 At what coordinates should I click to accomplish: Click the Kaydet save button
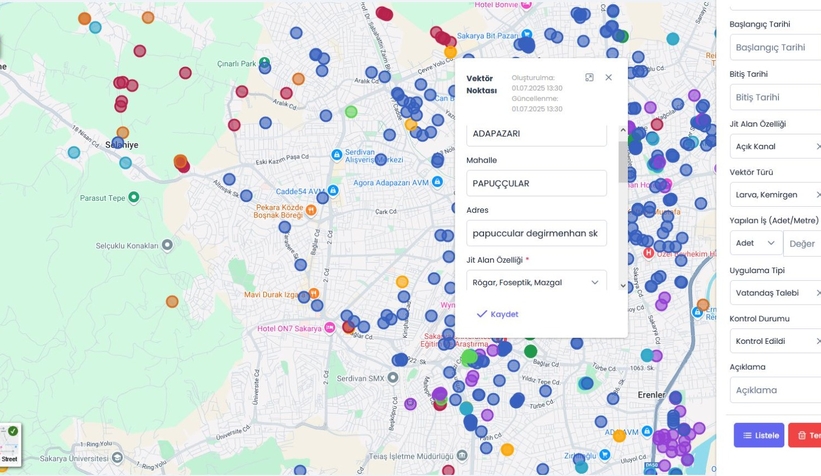point(497,314)
